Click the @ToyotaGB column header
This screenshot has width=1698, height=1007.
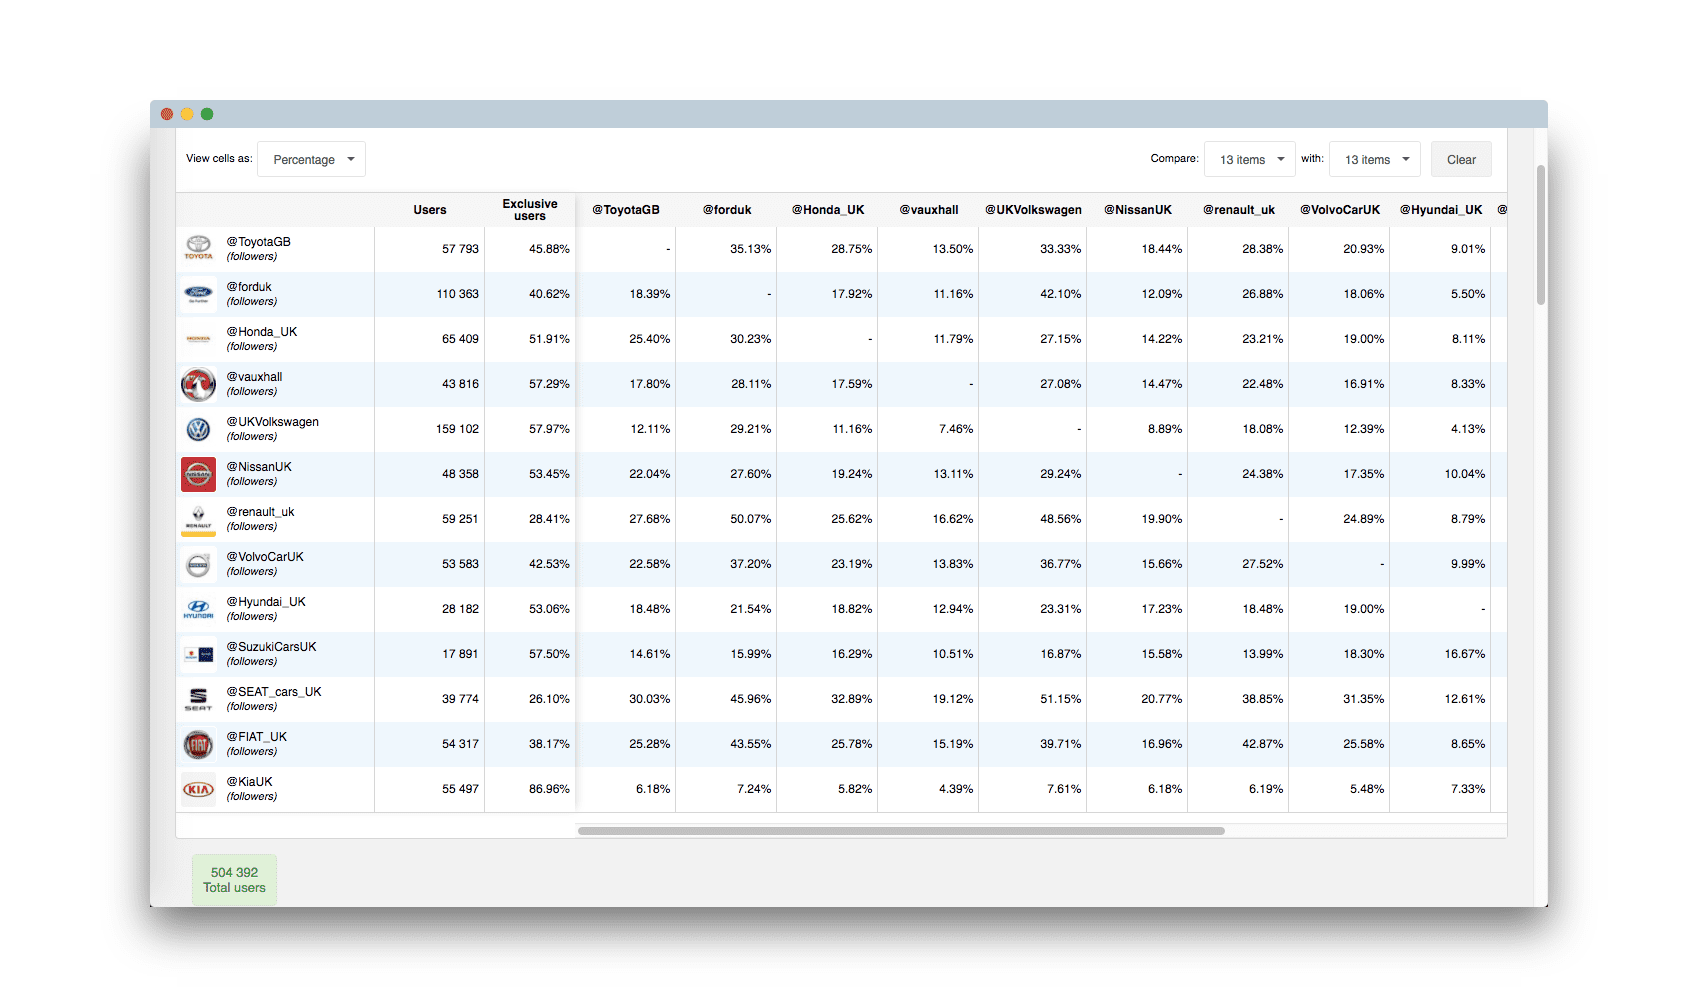626,210
